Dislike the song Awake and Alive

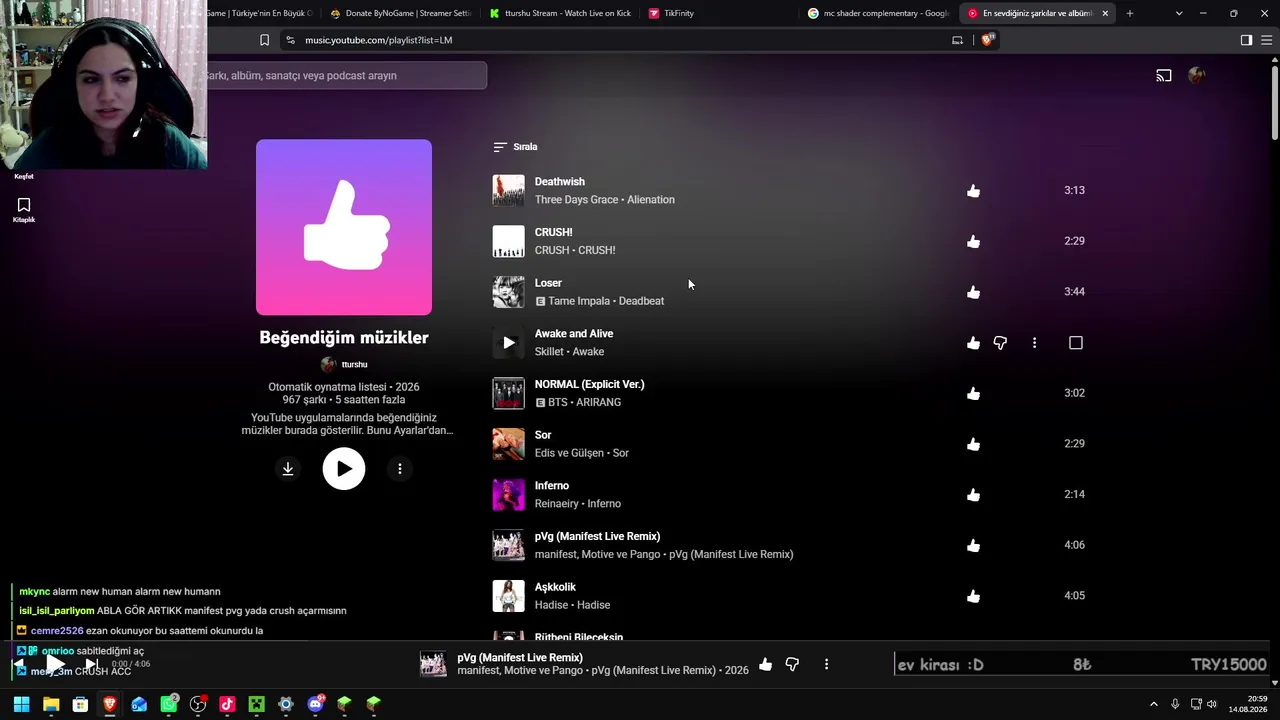(1000, 343)
